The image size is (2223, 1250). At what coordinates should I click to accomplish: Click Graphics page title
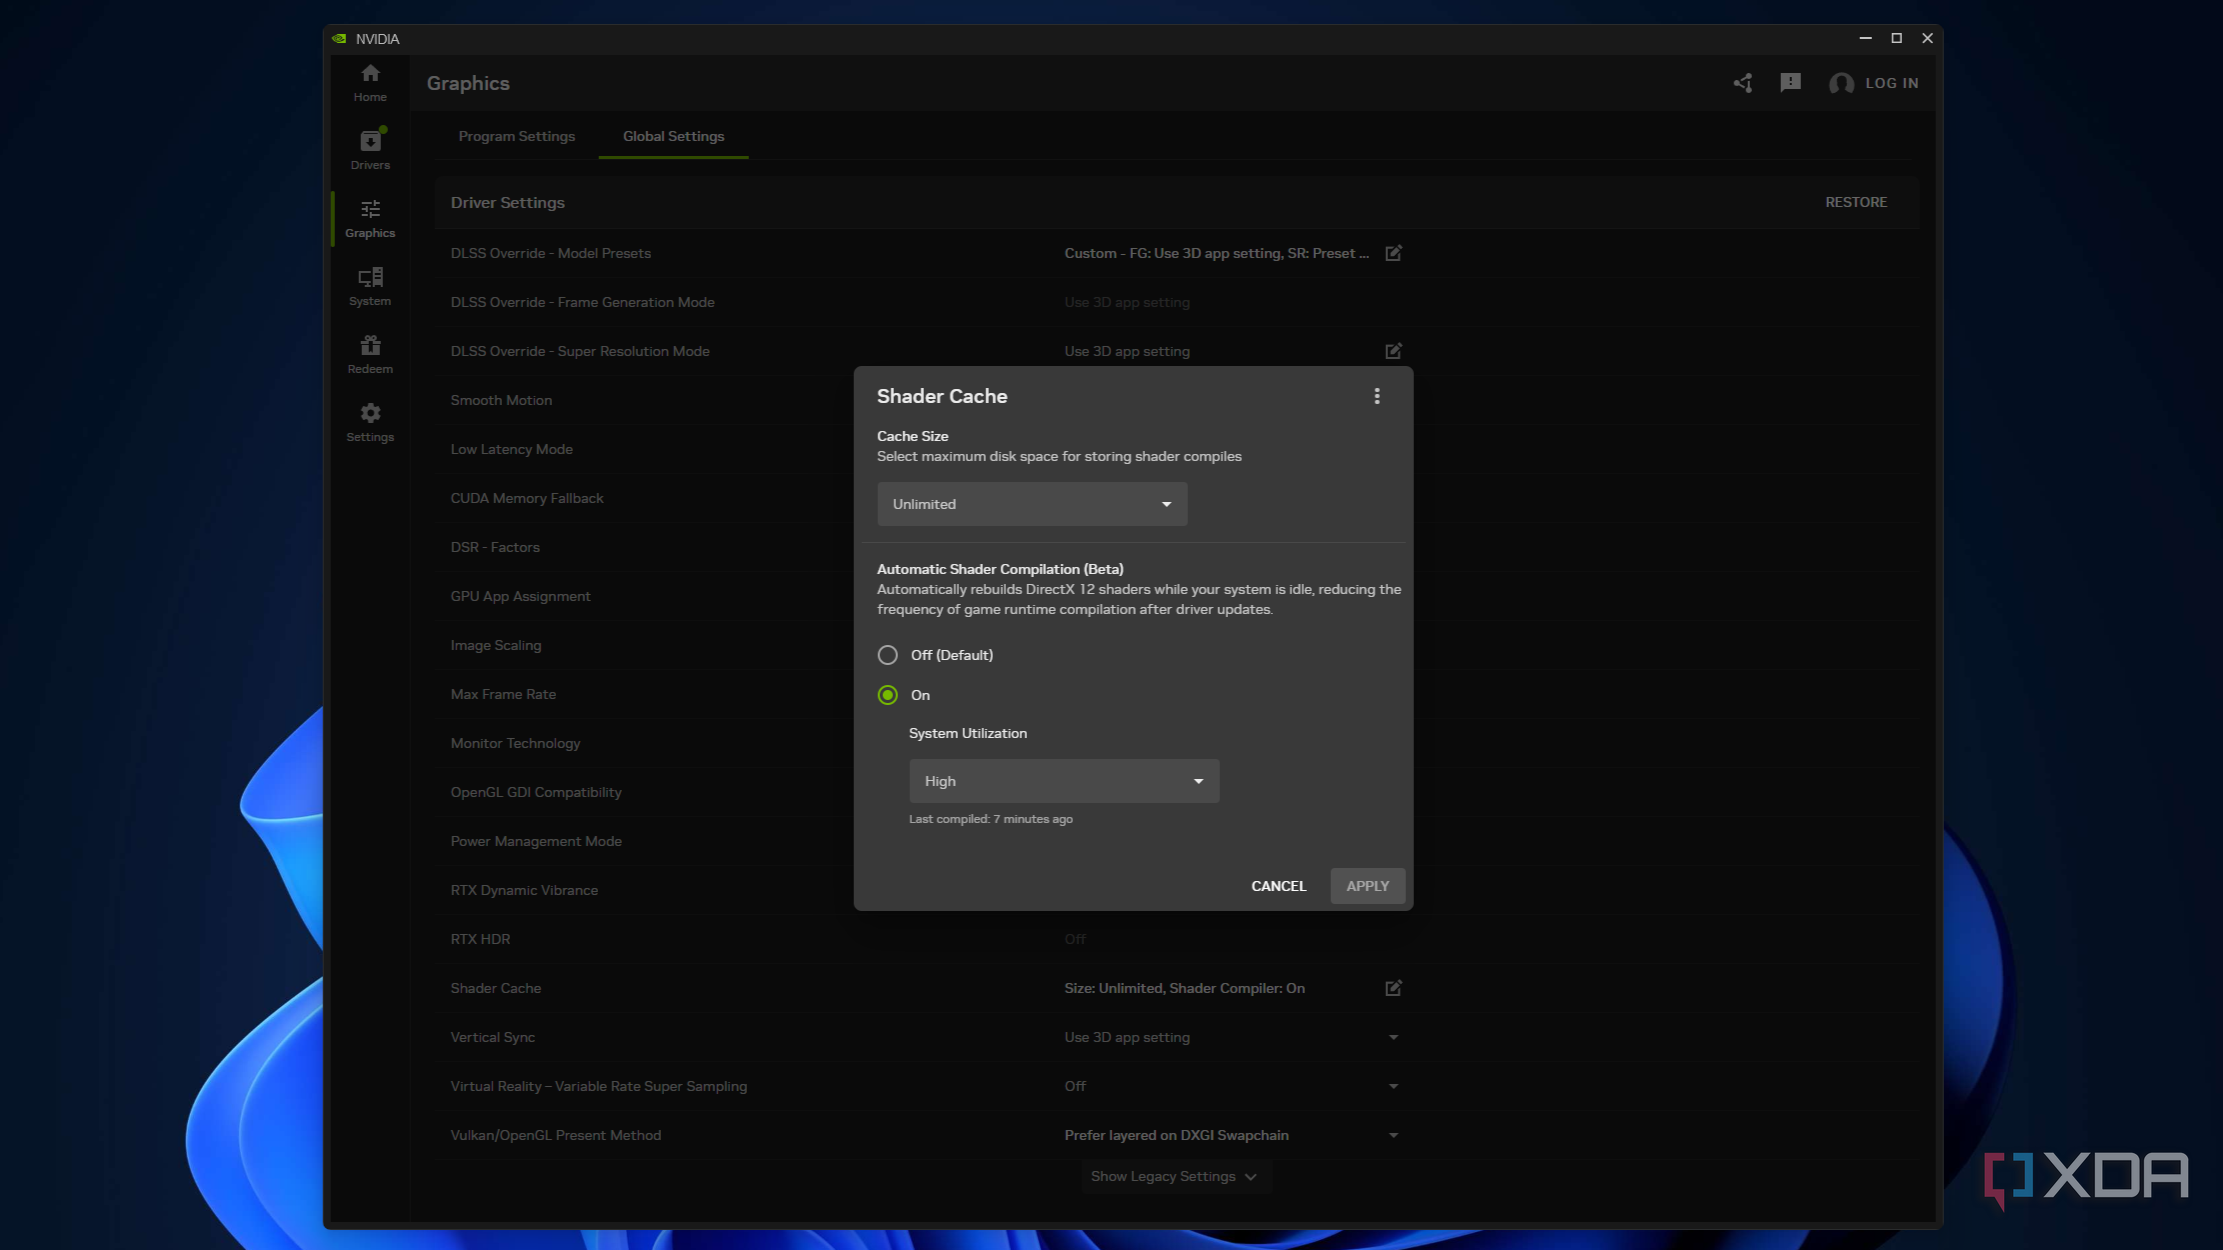tap(468, 83)
